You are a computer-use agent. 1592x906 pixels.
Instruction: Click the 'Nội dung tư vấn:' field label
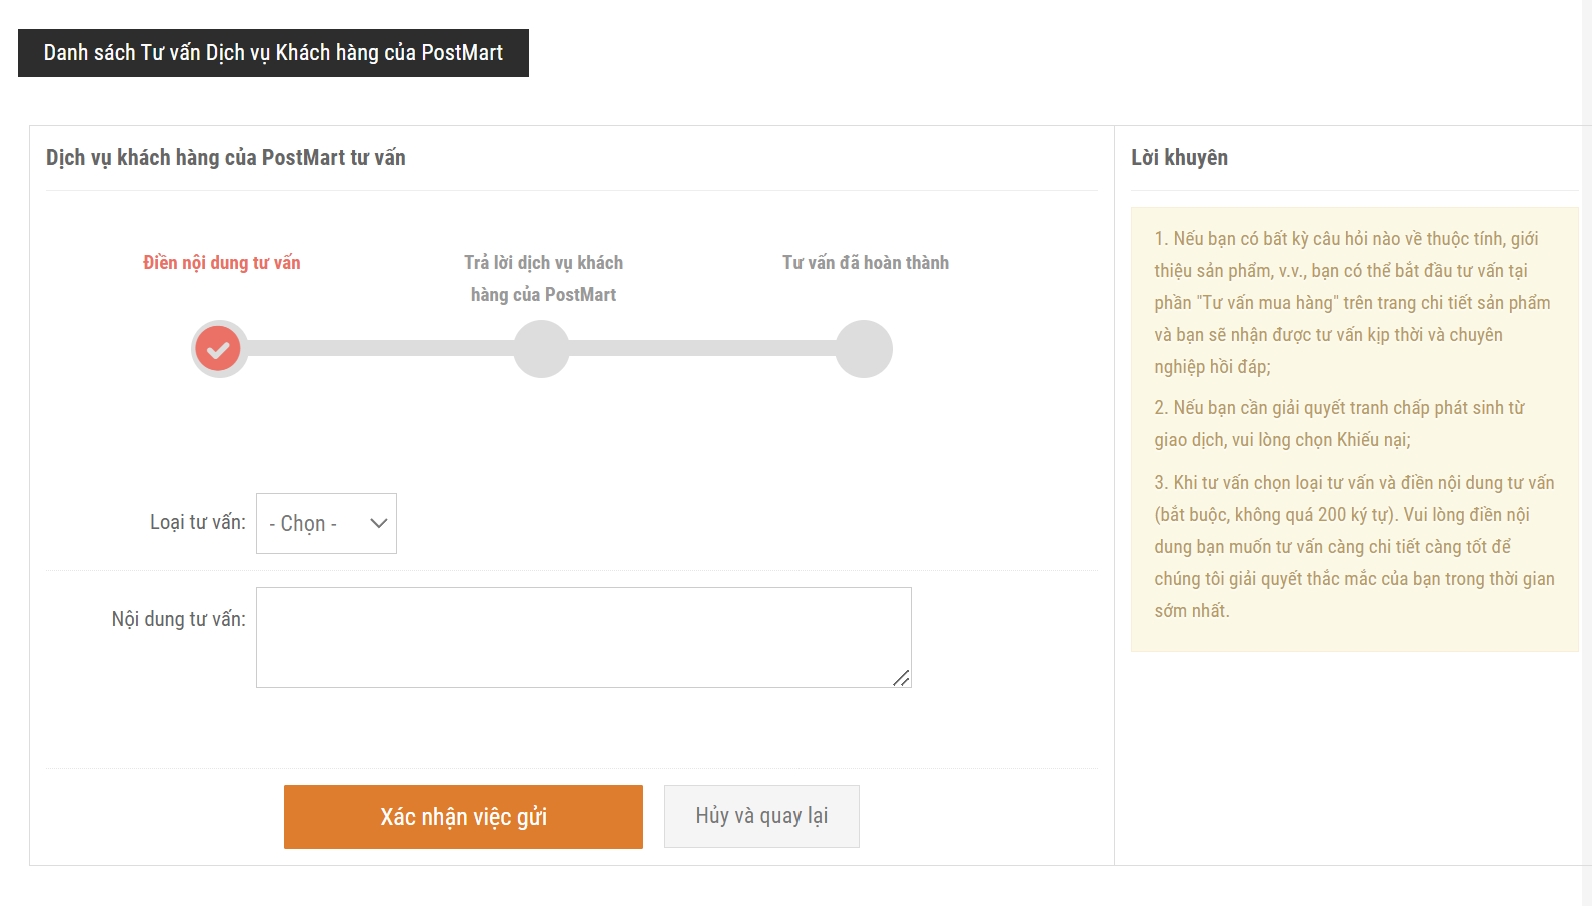point(178,619)
